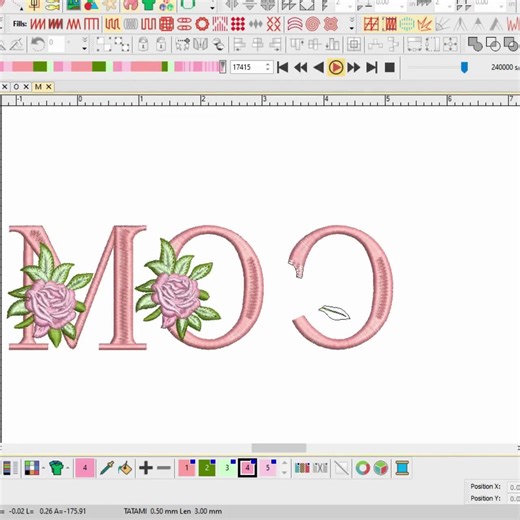Click the fast rewind double-arrow button
The image size is (520, 520).
point(301,67)
